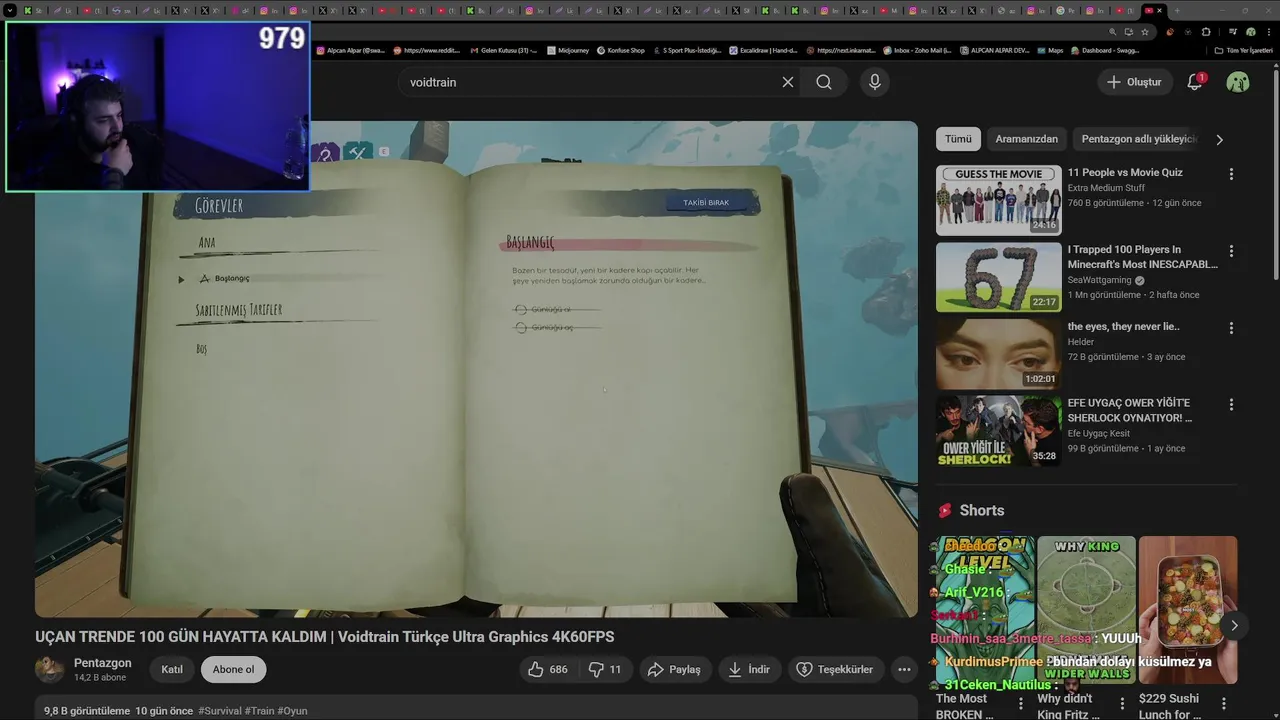Open the tab search dropdown arrow
Image resolution: width=1280 pixels, height=720 pixels.
click(x=10, y=10)
